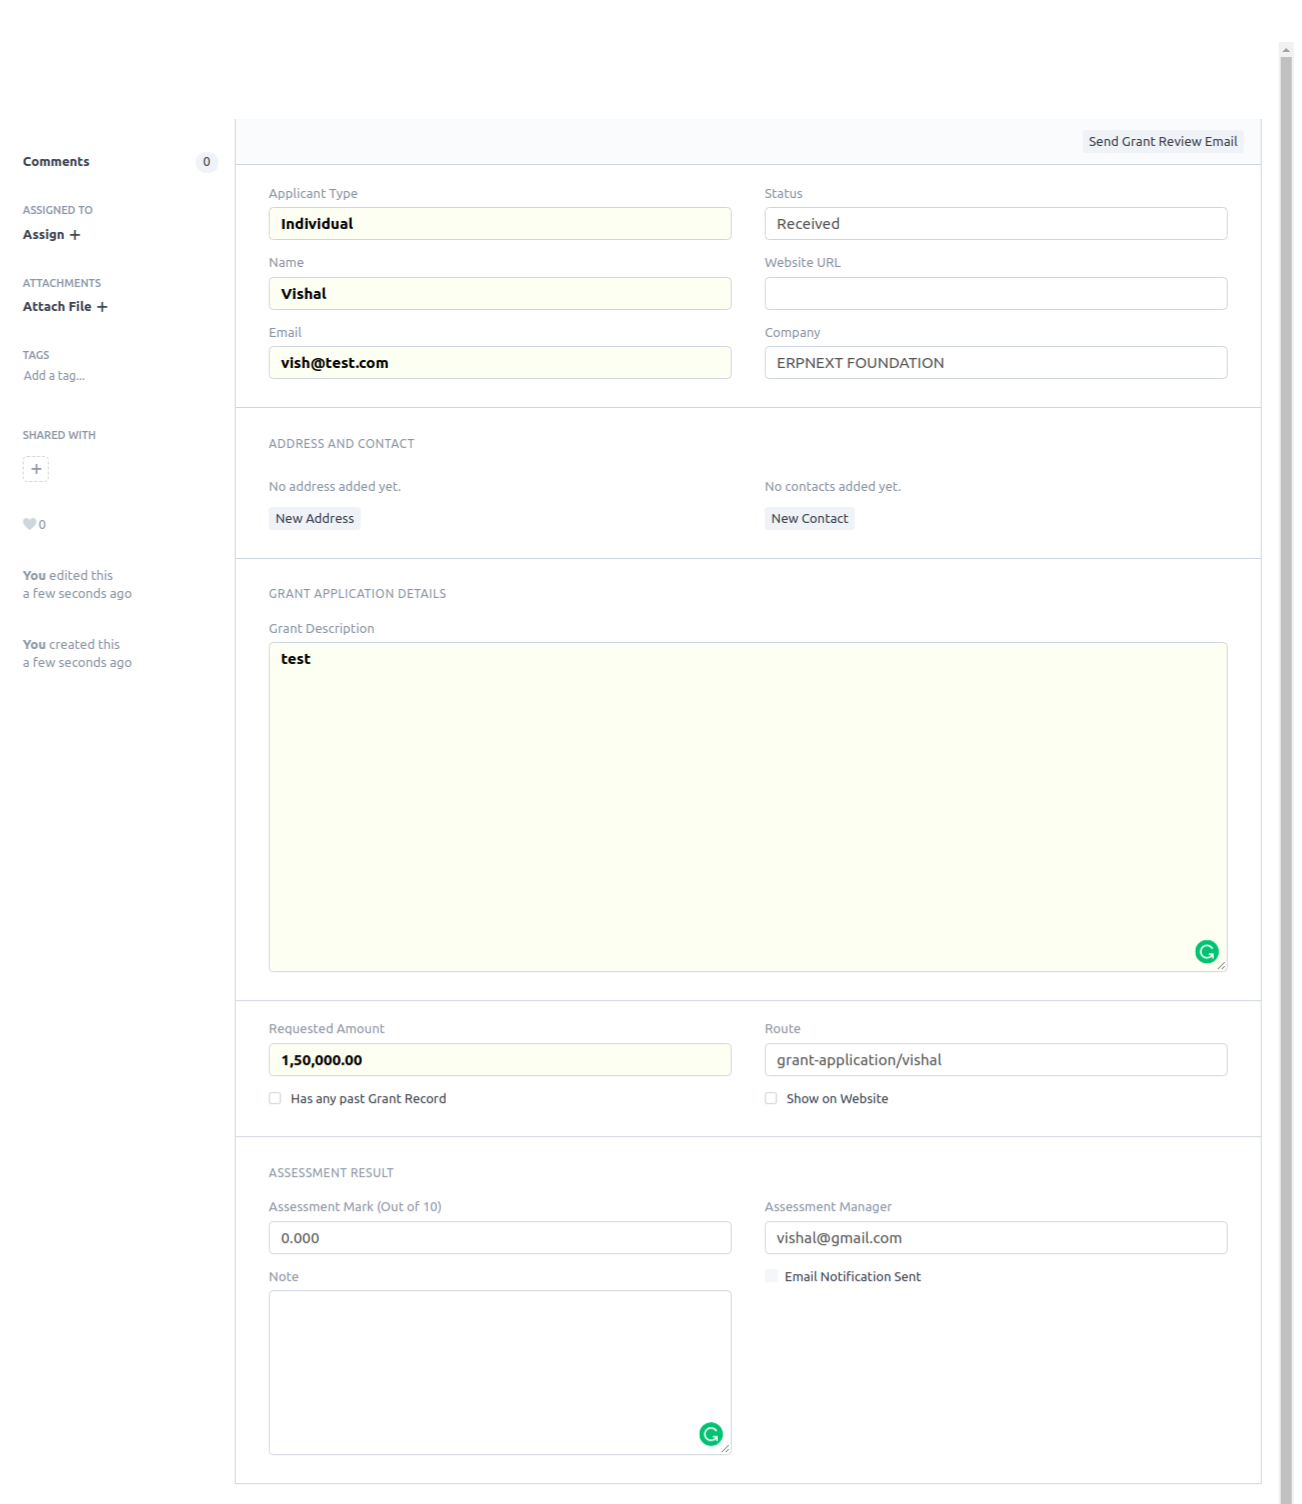Viewport: 1302px width, 1504px height.
Task: Click the Comments sidebar item
Action: coord(56,162)
